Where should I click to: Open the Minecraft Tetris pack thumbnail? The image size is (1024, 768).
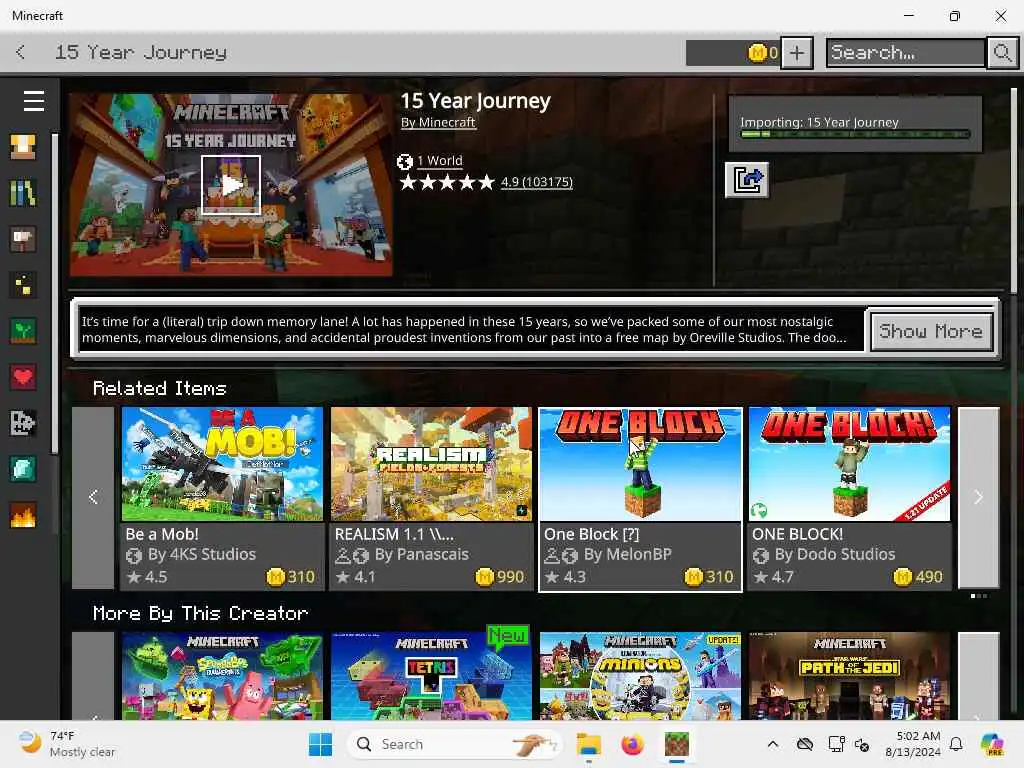click(431, 676)
